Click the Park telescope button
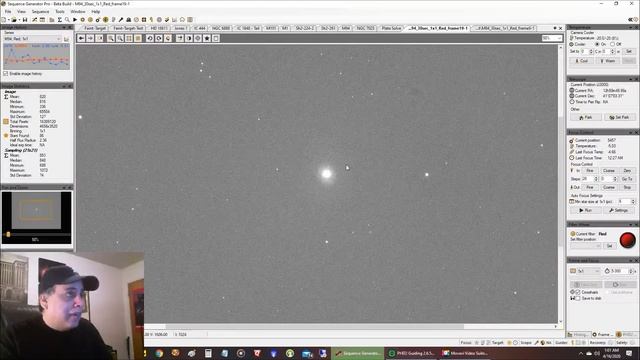Screen dimensions: 640x360 point(586,117)
